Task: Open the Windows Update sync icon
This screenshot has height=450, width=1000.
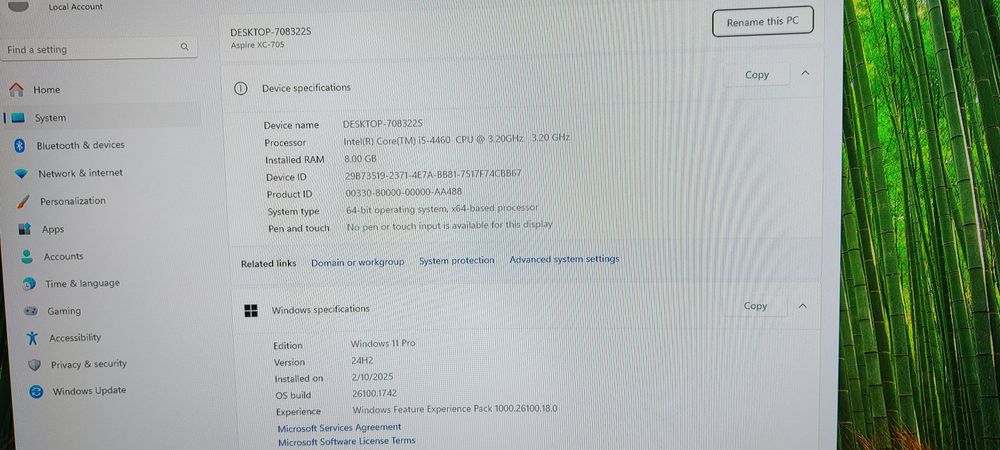Action: [x=36, y=391]
